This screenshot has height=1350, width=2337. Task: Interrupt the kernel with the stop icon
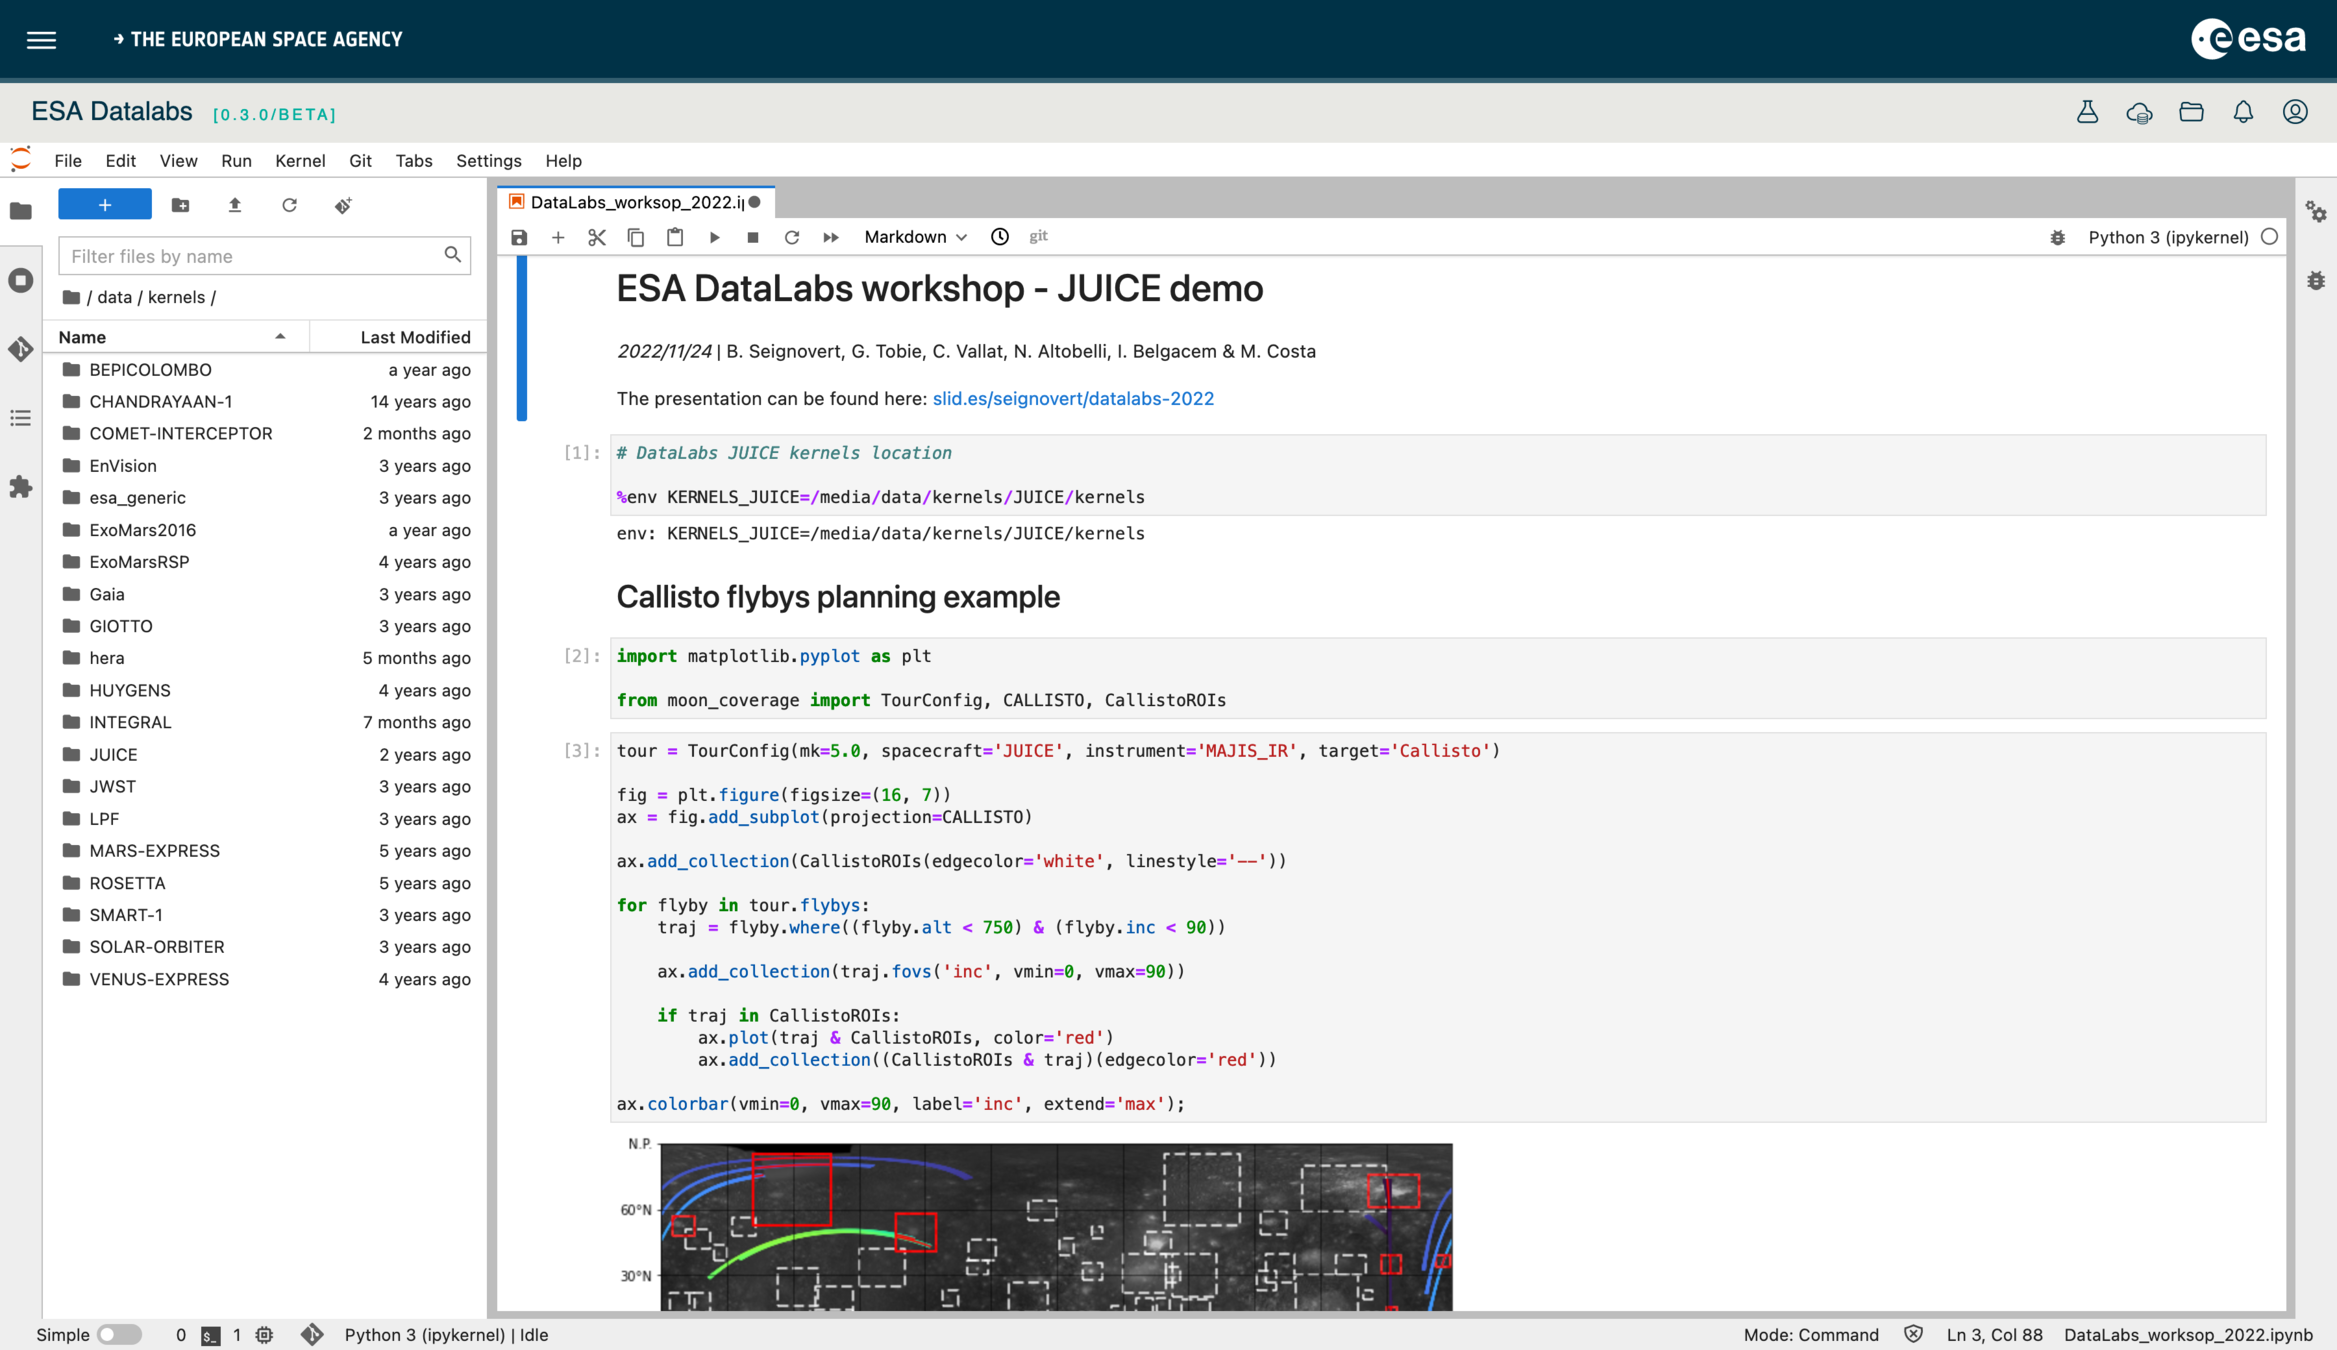tap(753, 237)
